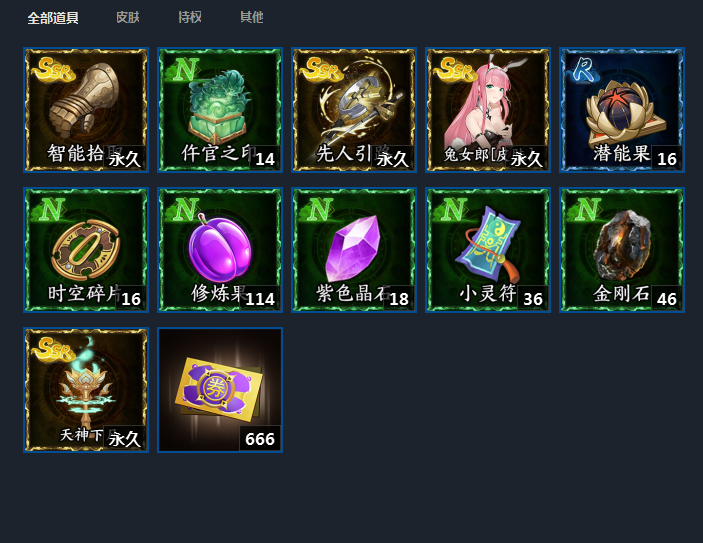The image size is (703, 543).
Task: Select the R lotus orb item
Action: coord(622,110)
